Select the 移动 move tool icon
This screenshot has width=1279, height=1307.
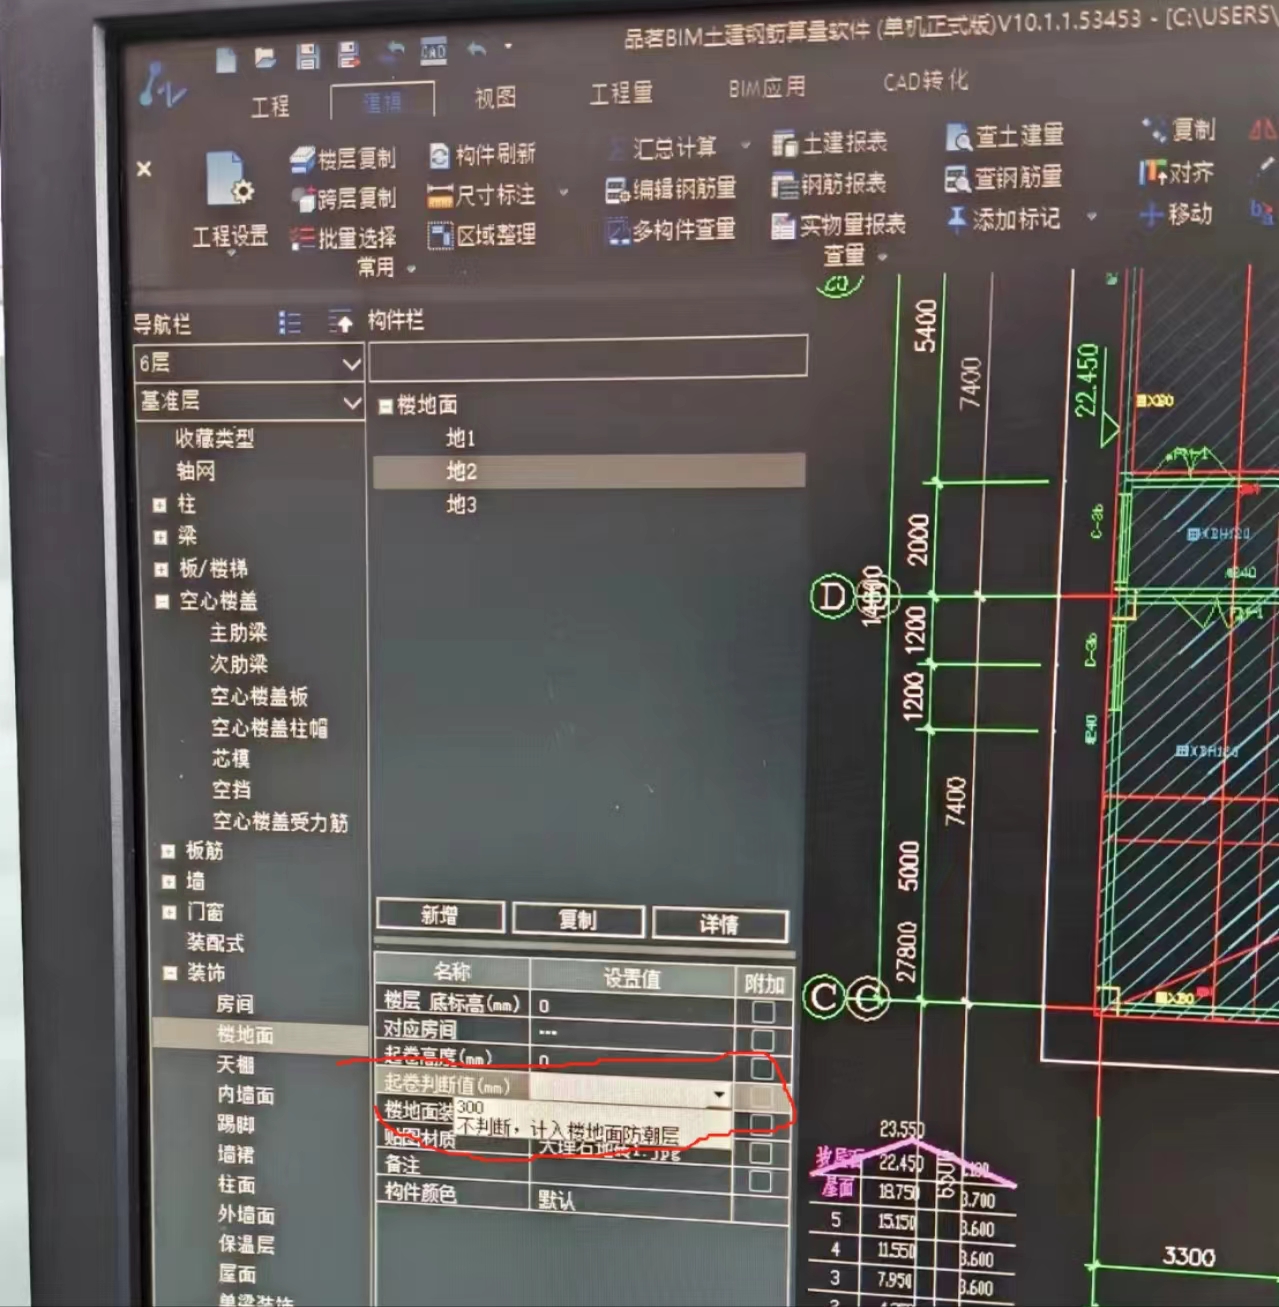(1152, 214)
